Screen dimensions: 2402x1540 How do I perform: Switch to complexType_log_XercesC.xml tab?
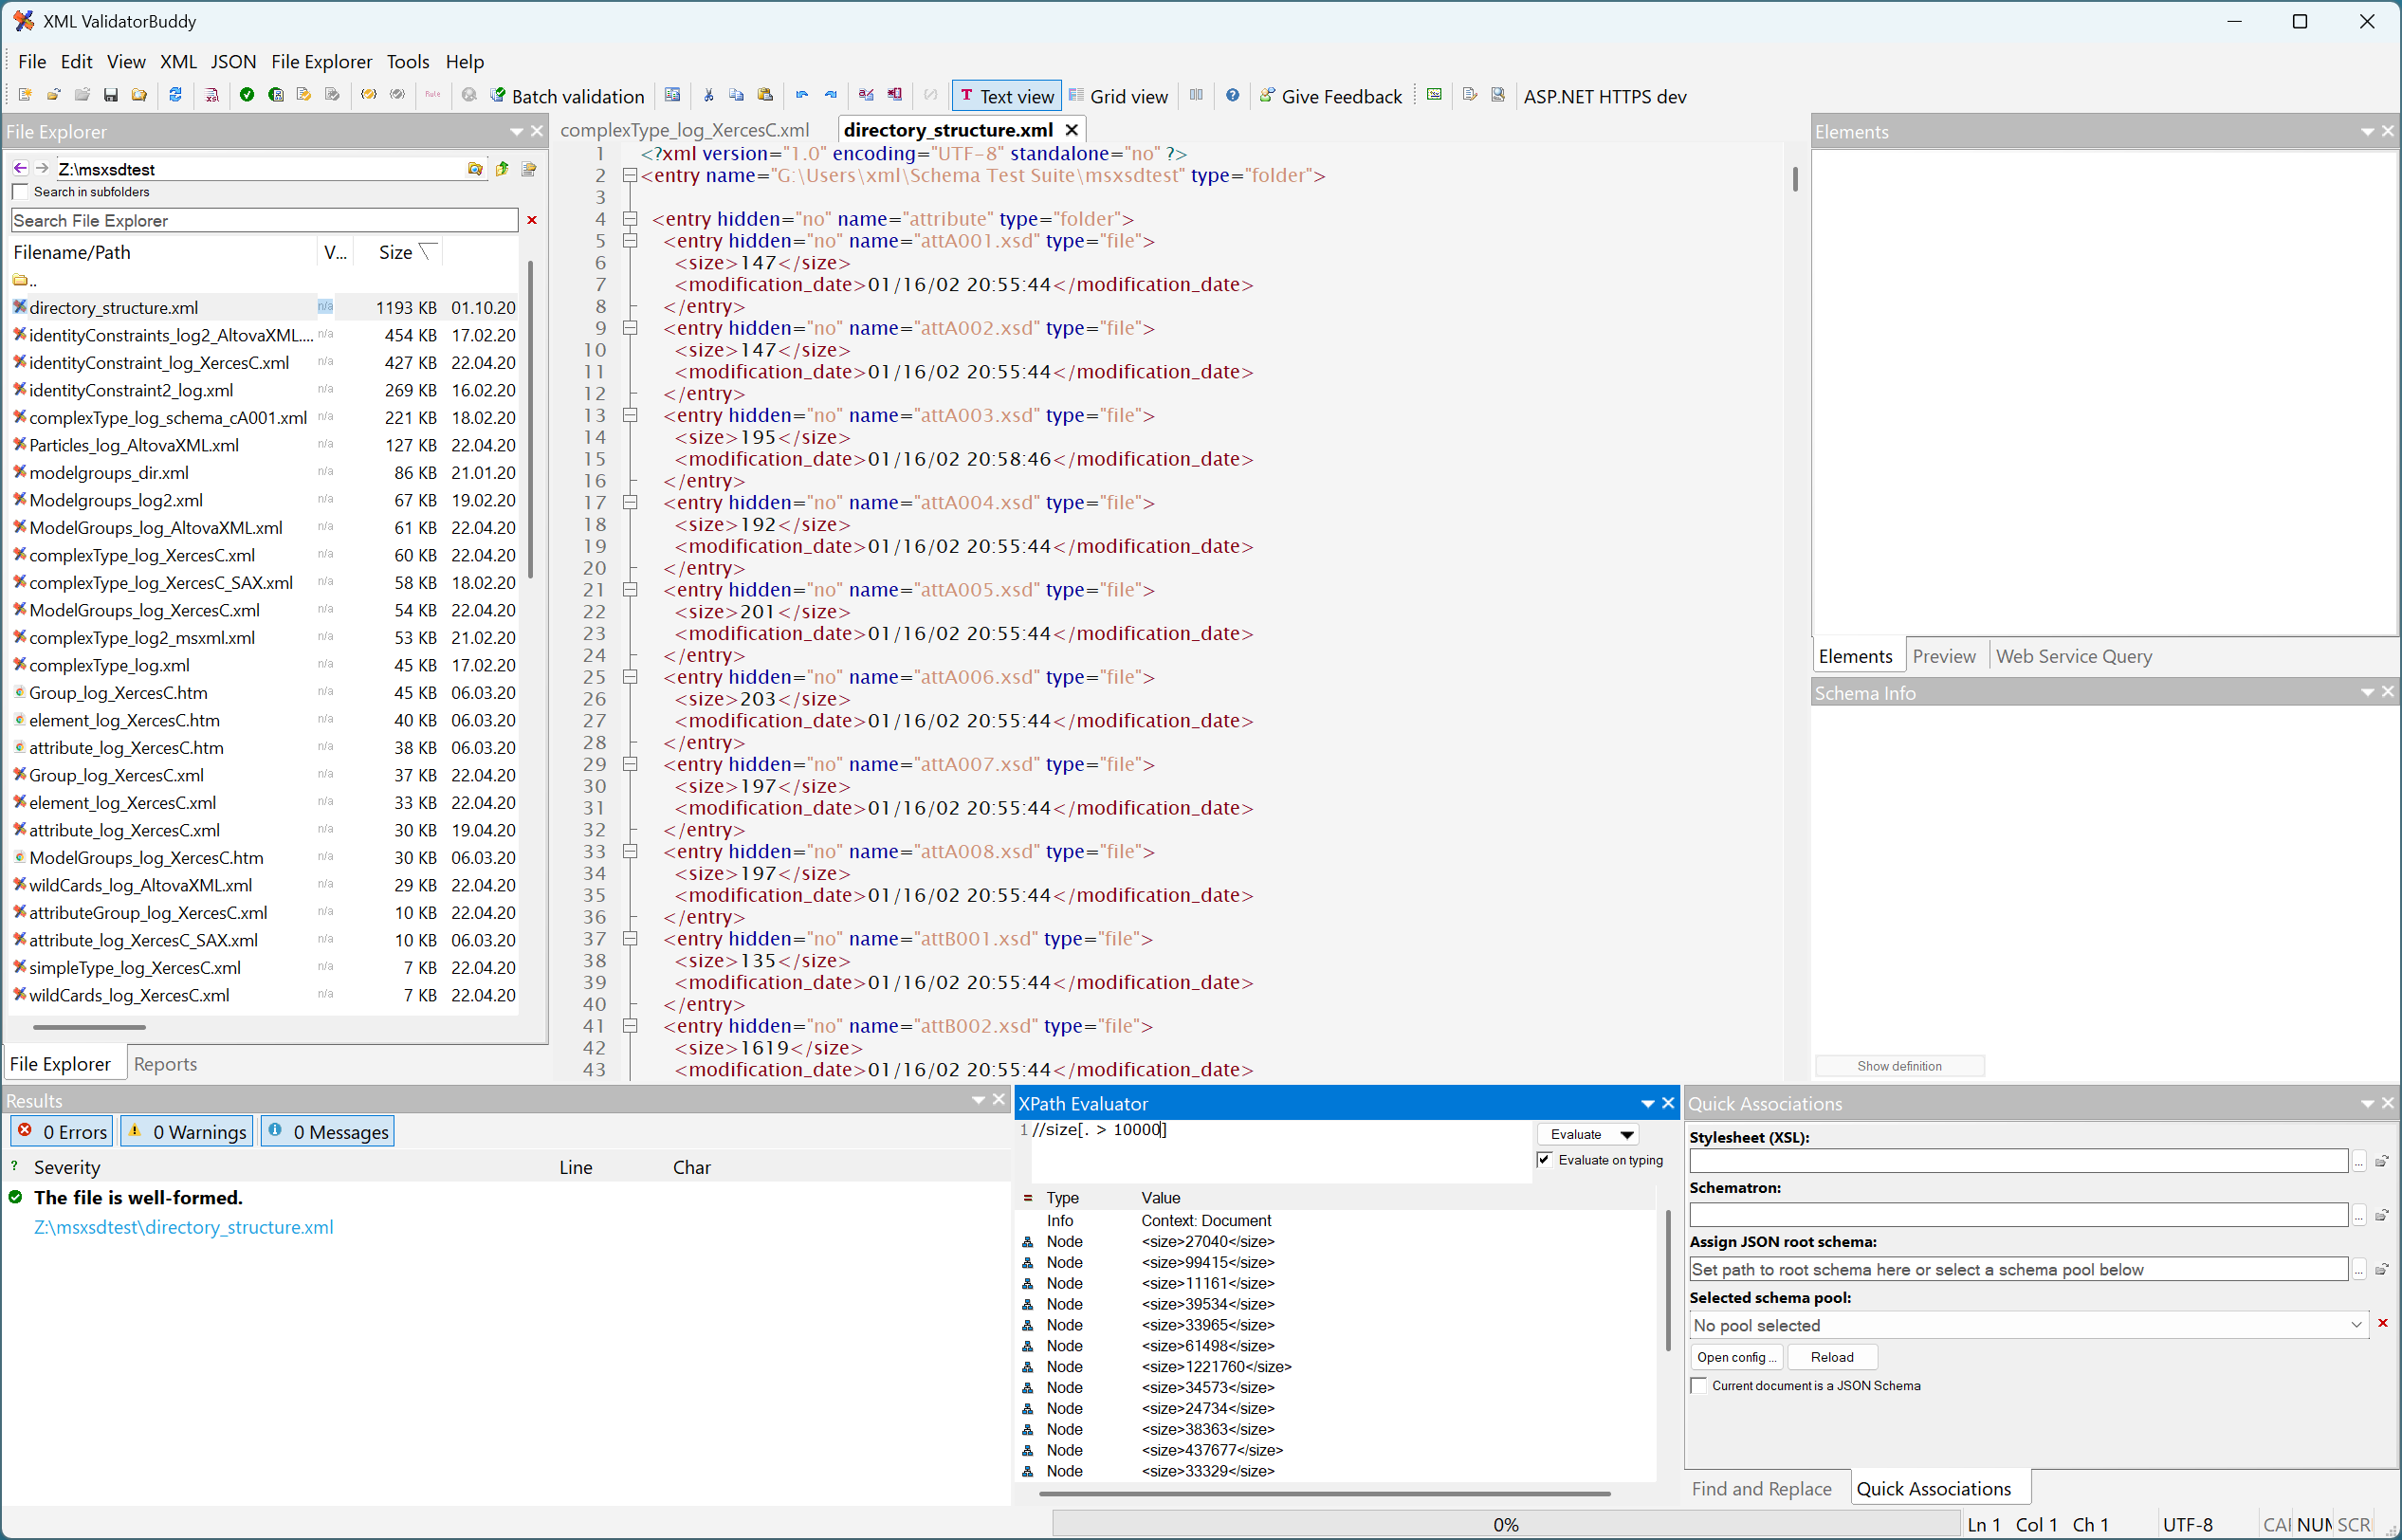[685, 130]
